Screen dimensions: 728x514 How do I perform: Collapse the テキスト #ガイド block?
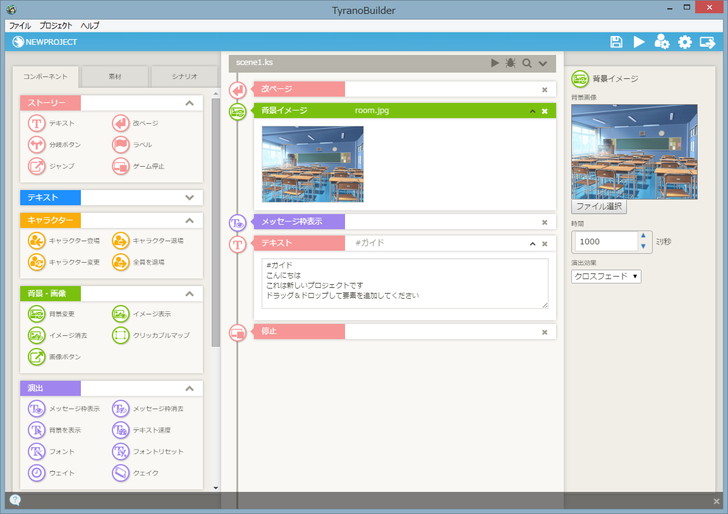coord(533,244)
